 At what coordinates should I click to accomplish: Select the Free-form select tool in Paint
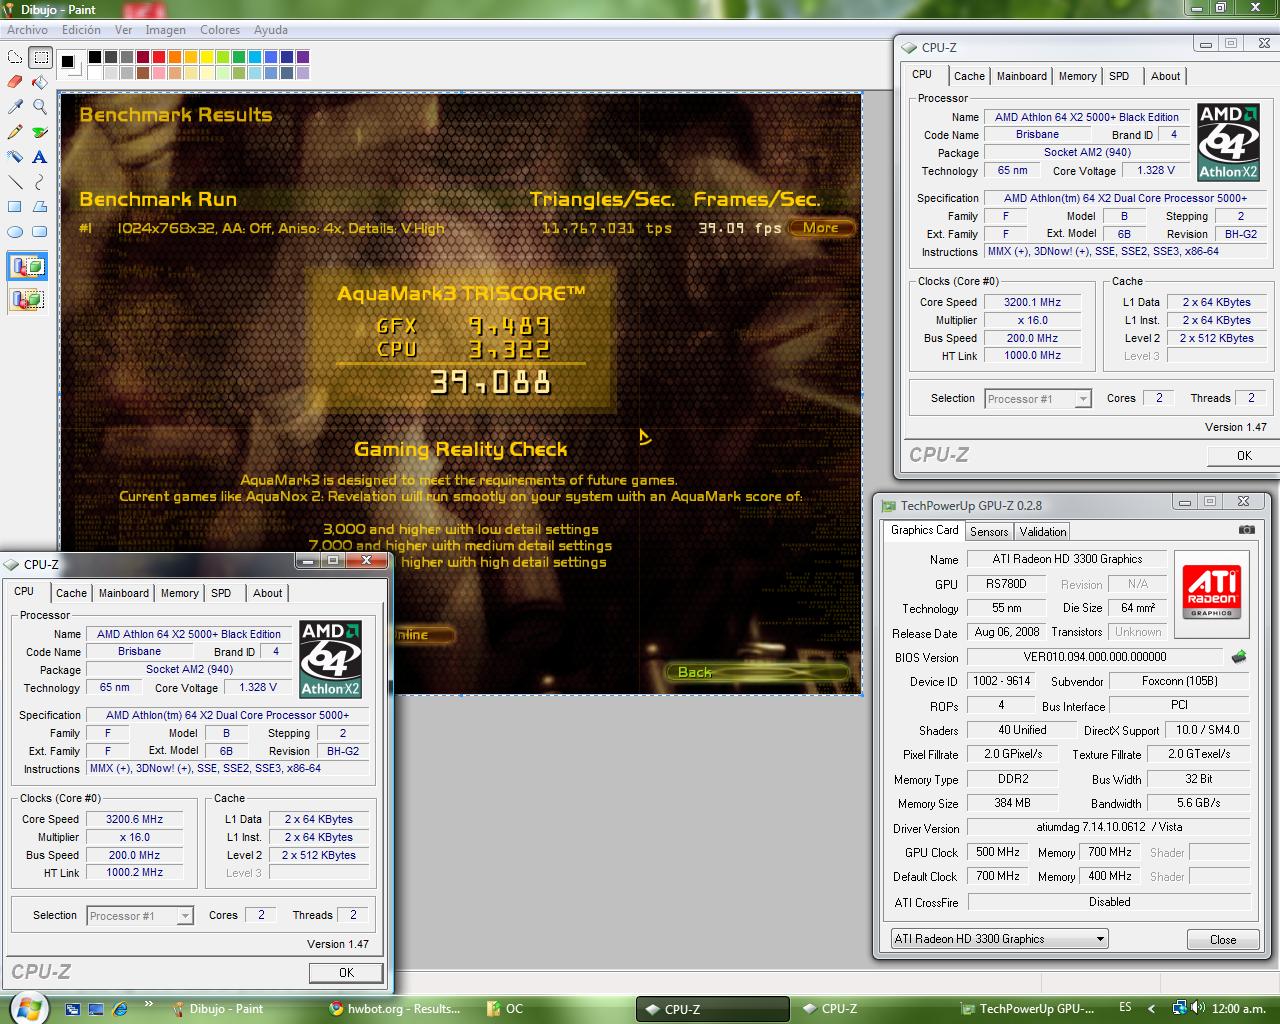15,58
